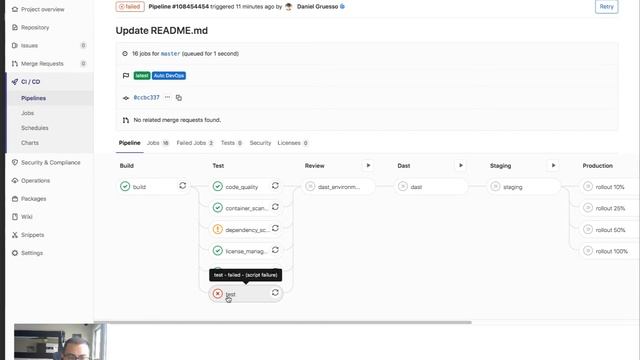Image resolution: width=640 pixels, height=360 pixels.
Task: Click the failed pipeline status badge
Action: click(x=130, y=7)
